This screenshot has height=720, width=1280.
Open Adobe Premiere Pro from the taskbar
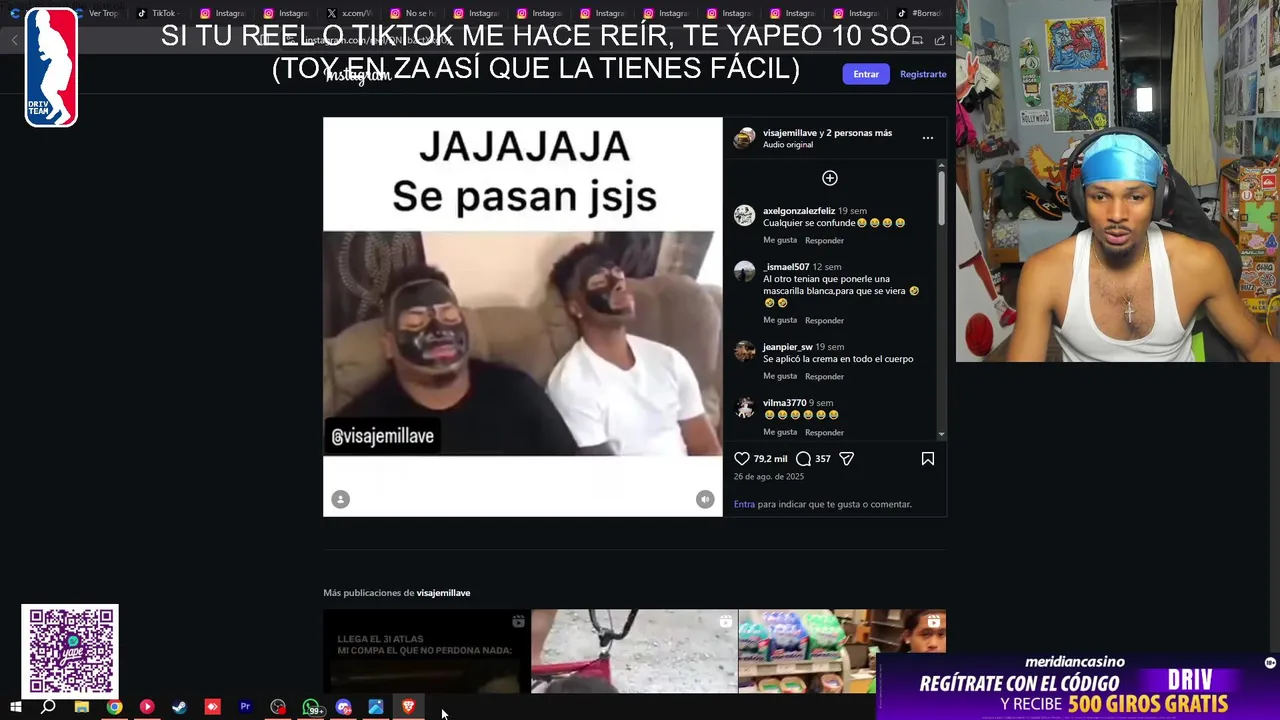245,707
